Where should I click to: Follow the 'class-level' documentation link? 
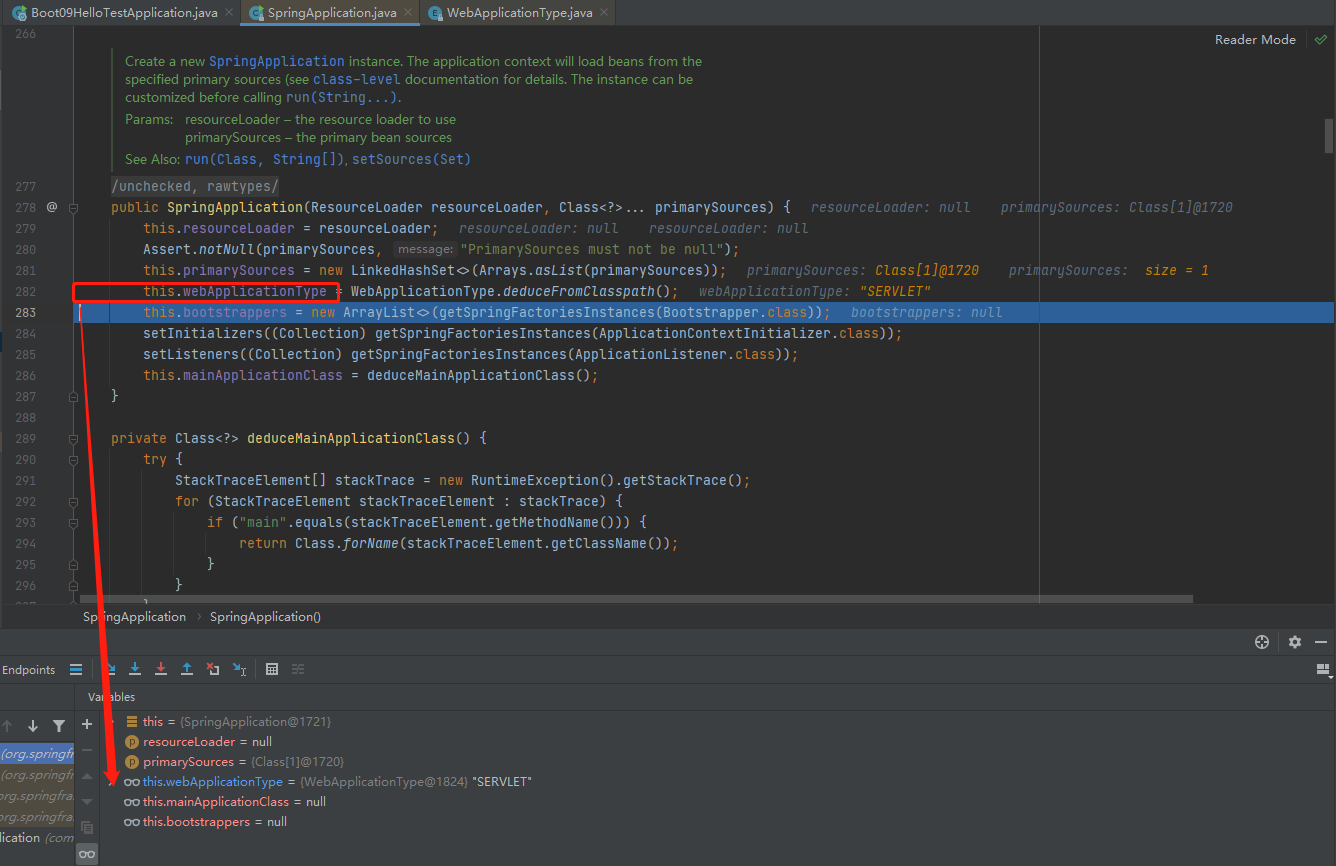(x=356, y=79)
